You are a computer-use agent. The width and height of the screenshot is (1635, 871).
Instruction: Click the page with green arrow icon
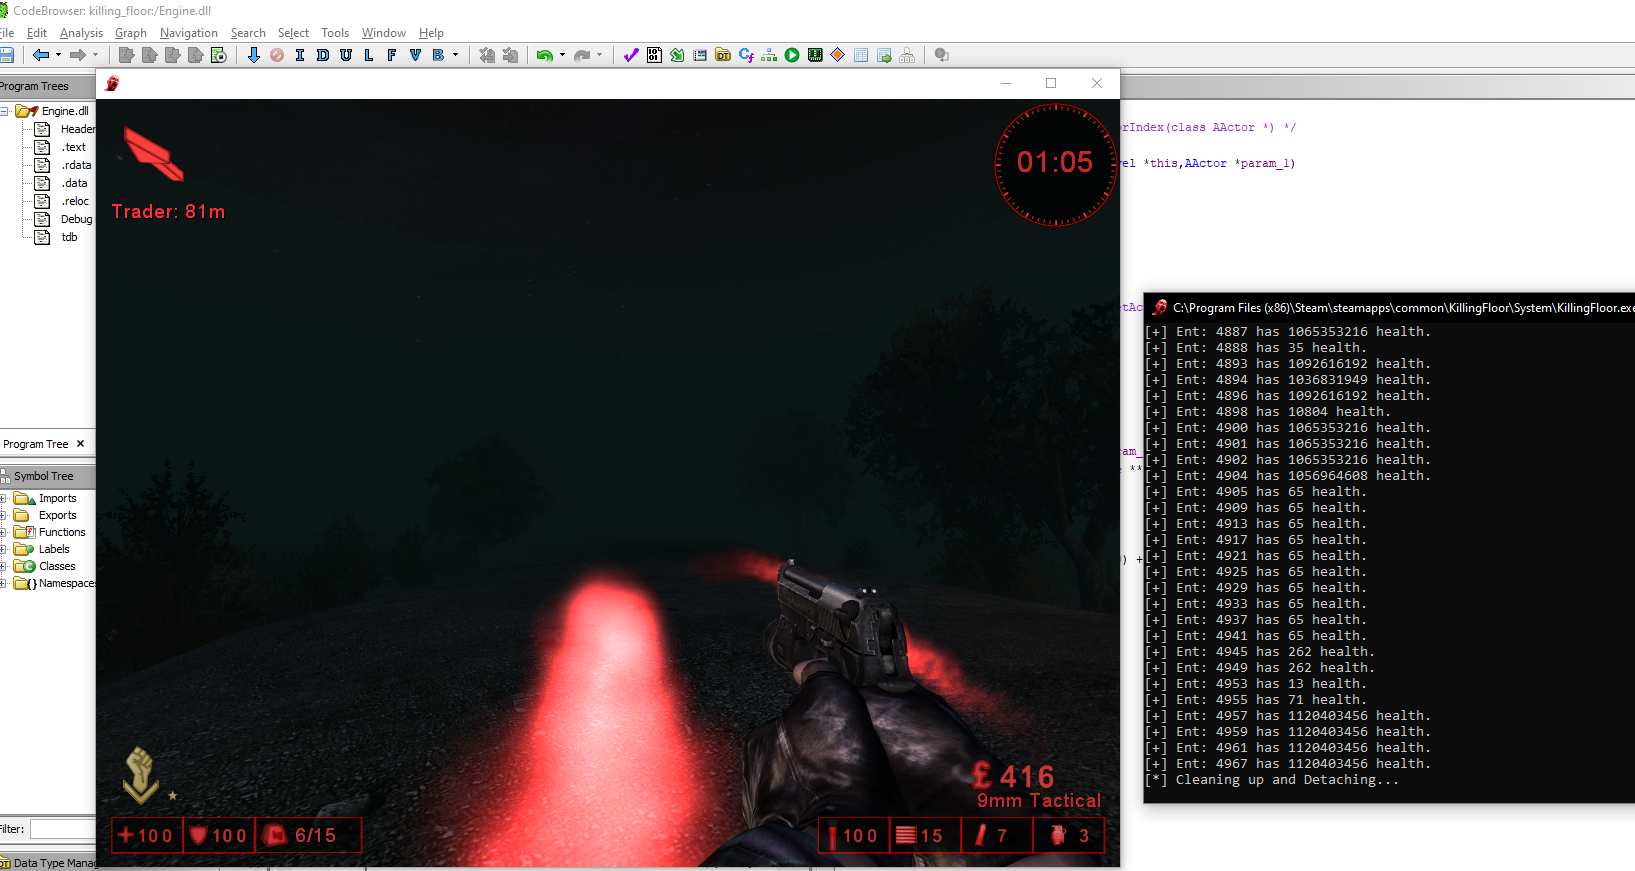[884, 55]
